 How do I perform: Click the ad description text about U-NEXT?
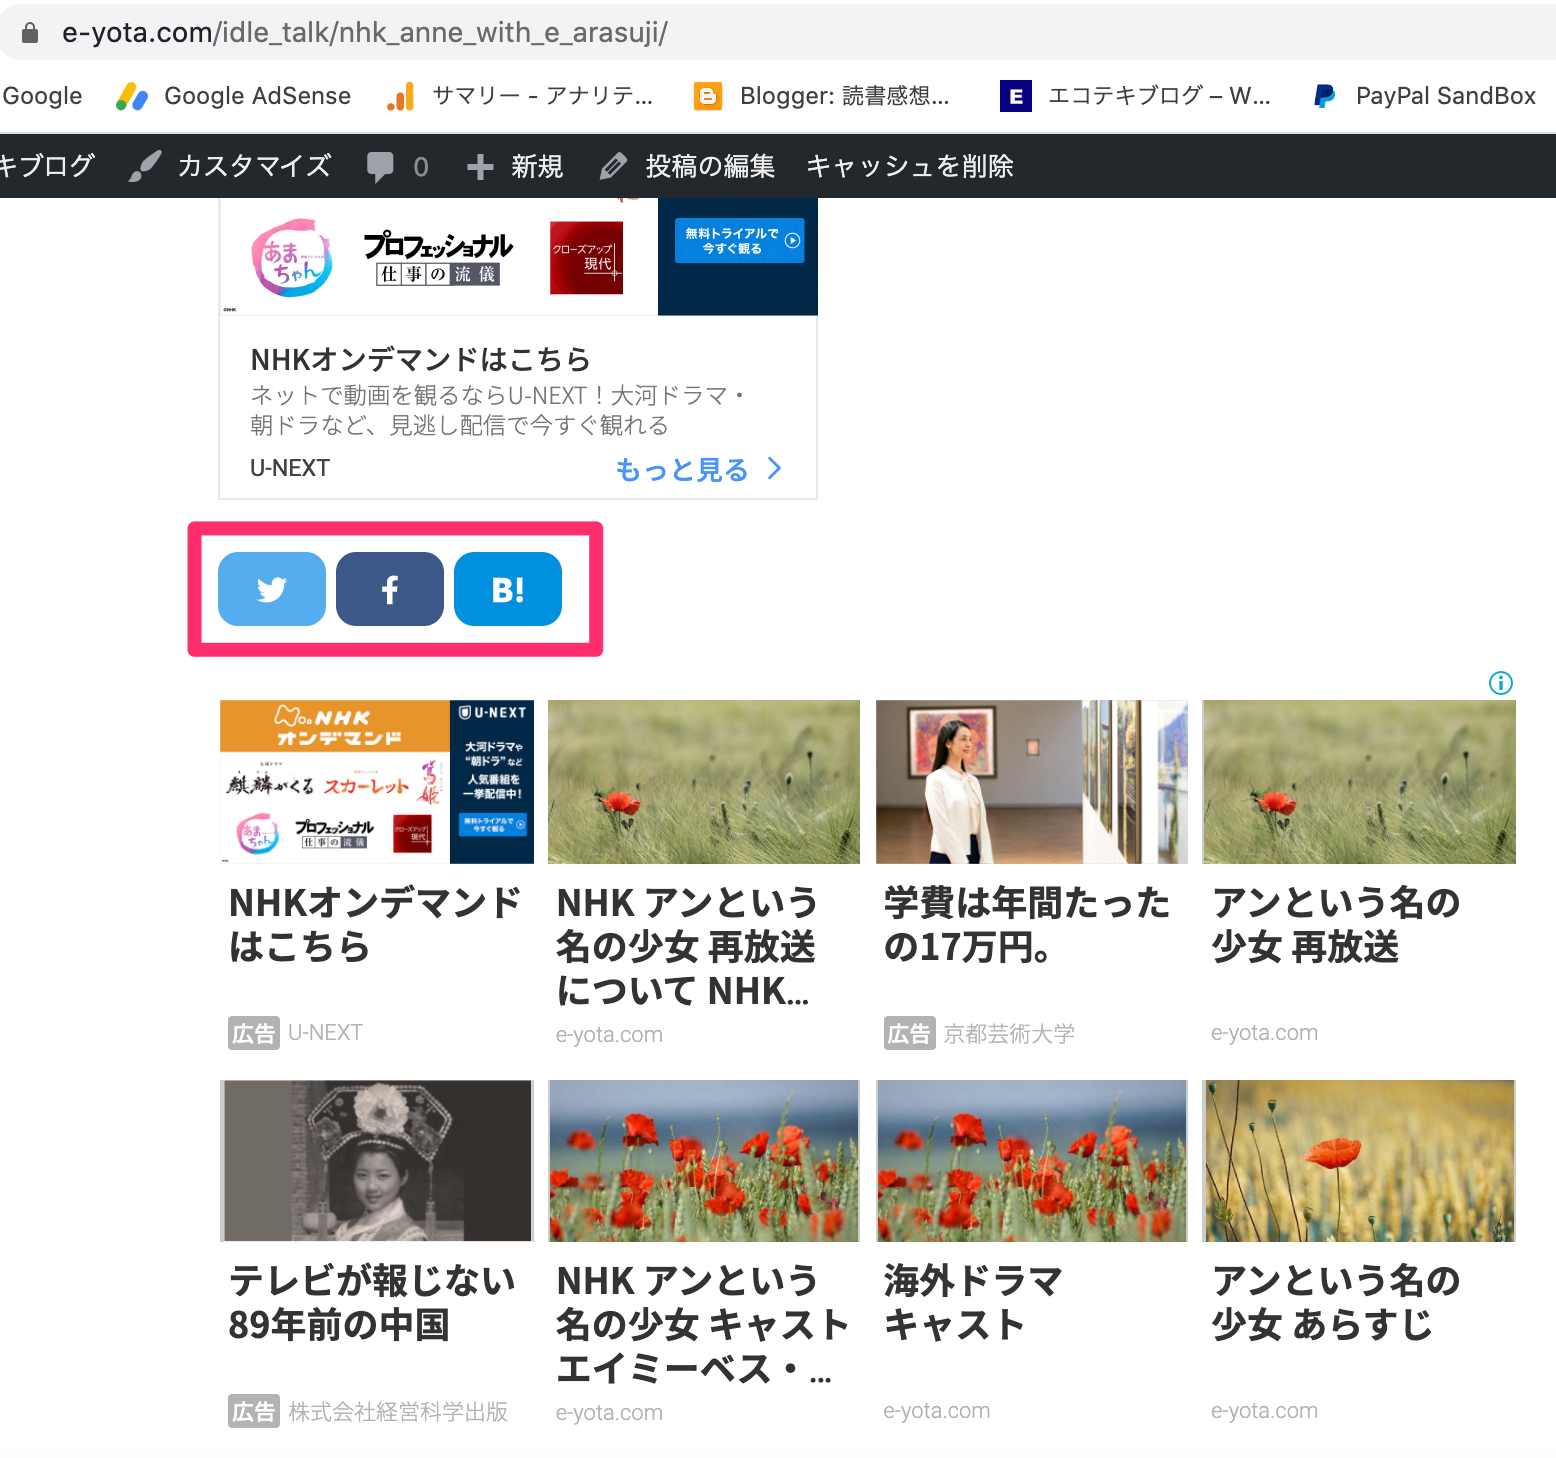tap(497, 410)
